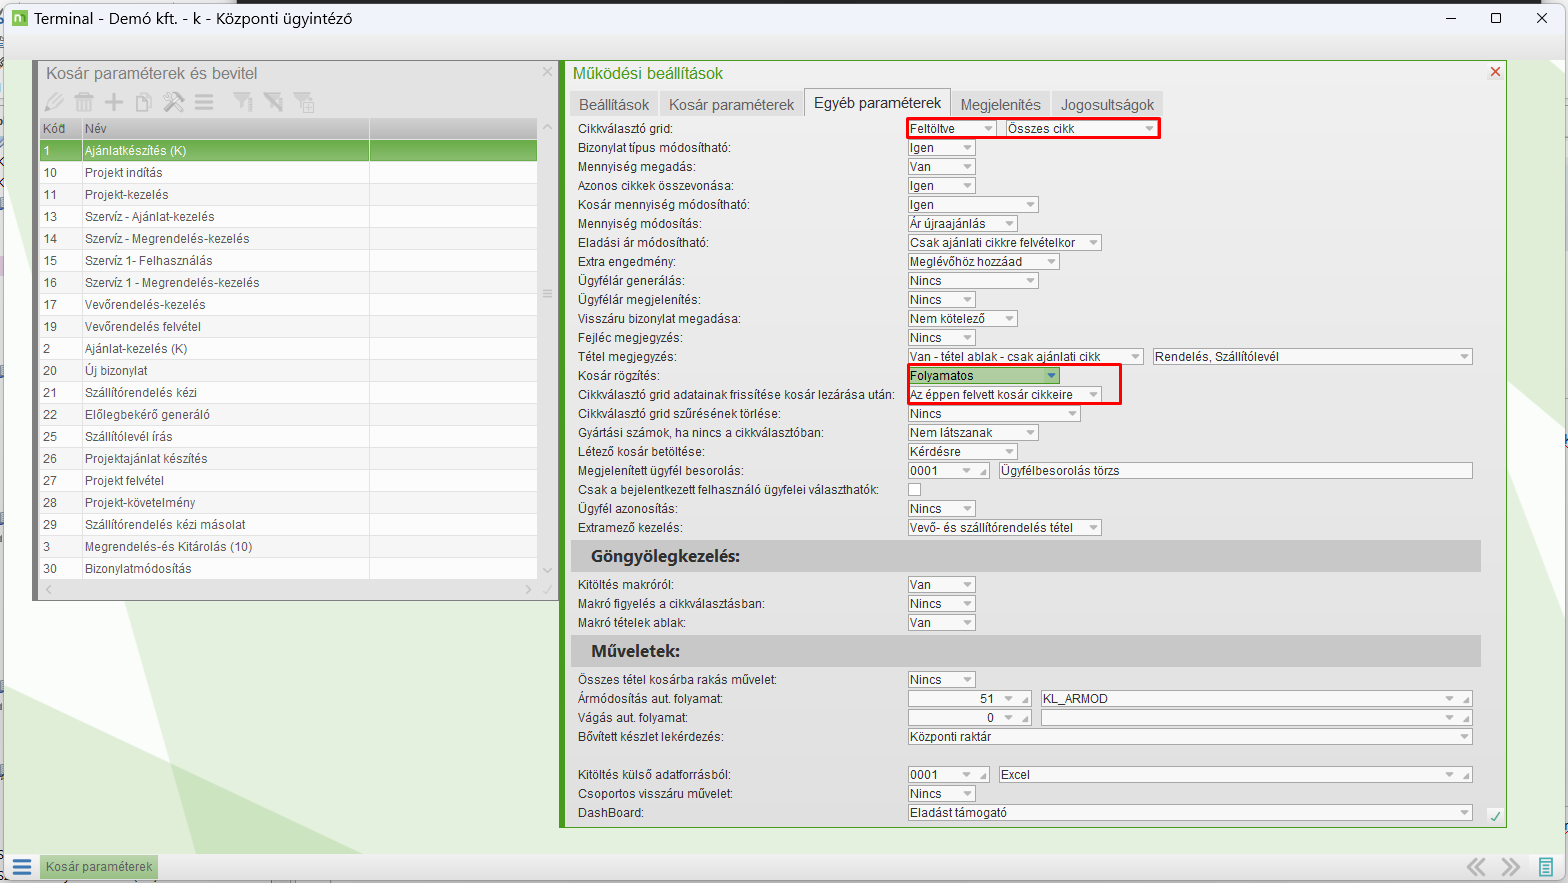1568x883 pixels.
Task: Select the Ajánlatkészítés (K) row
Action: click(288, 151)
